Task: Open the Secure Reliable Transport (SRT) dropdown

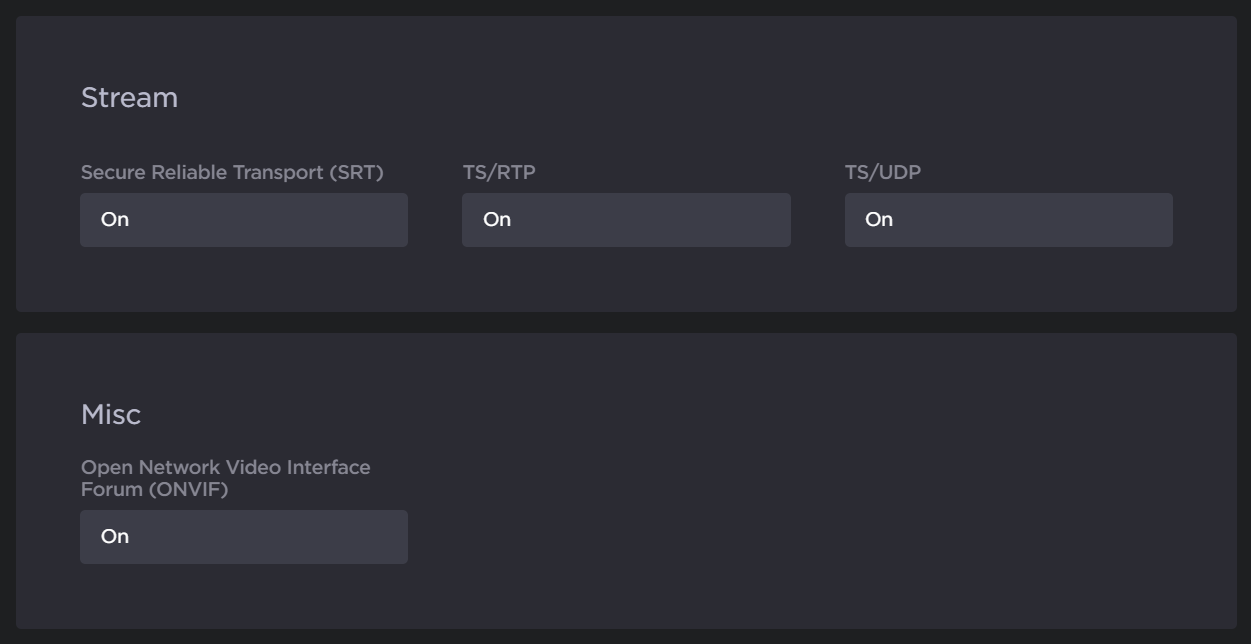Action: (243, 220)
